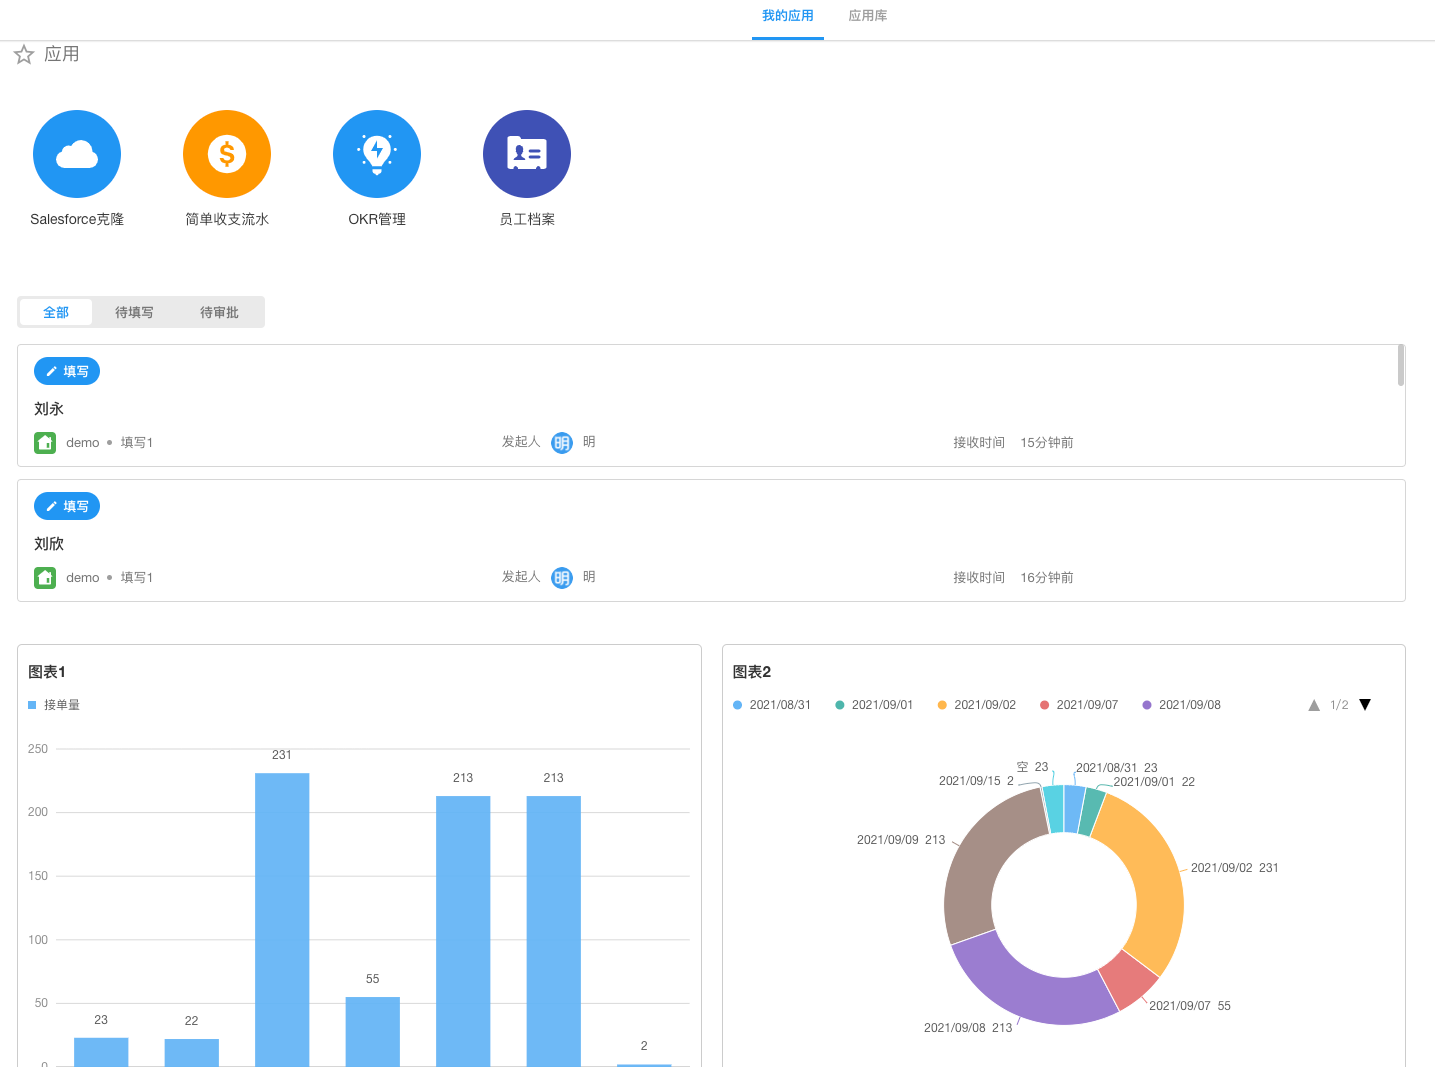This screenshot has width=1435, height=1067.
Task: Toggle 2021/08/31 series in 图表2 legend
Action: tap(772, 705)
